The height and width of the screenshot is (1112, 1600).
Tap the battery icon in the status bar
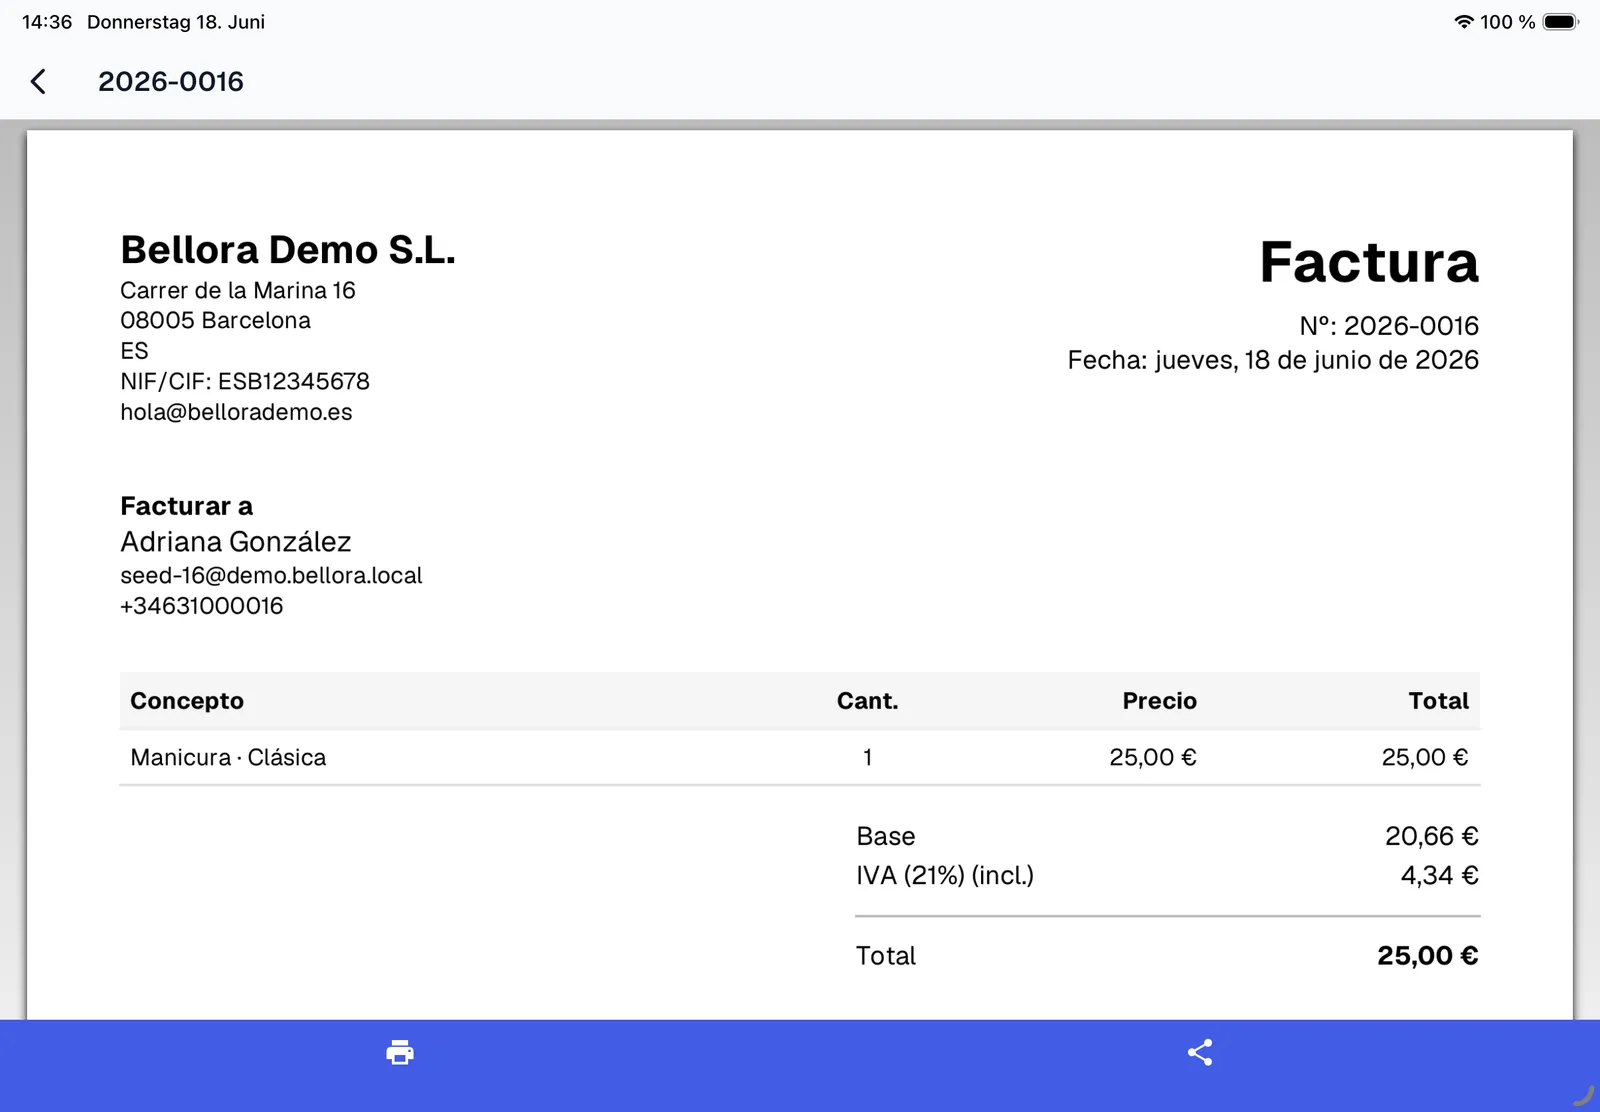tap(1561, 22)
